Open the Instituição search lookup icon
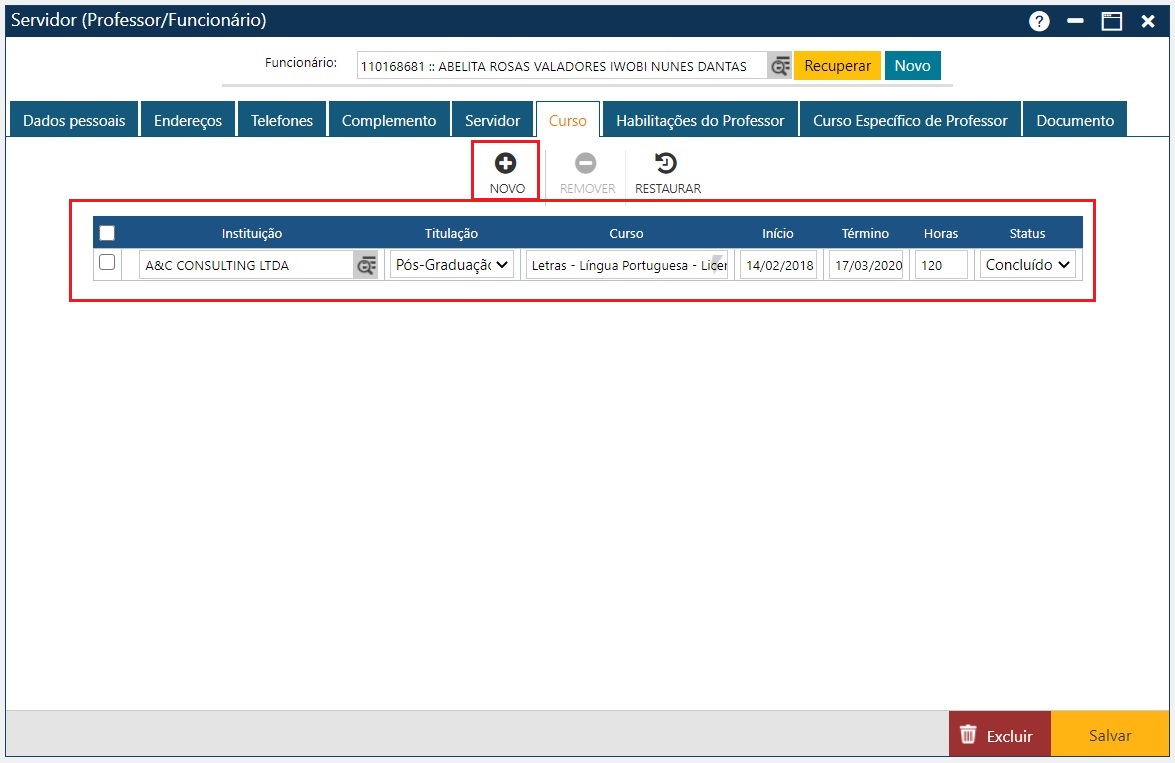The image size is (1175, 763). click(366, 265)
